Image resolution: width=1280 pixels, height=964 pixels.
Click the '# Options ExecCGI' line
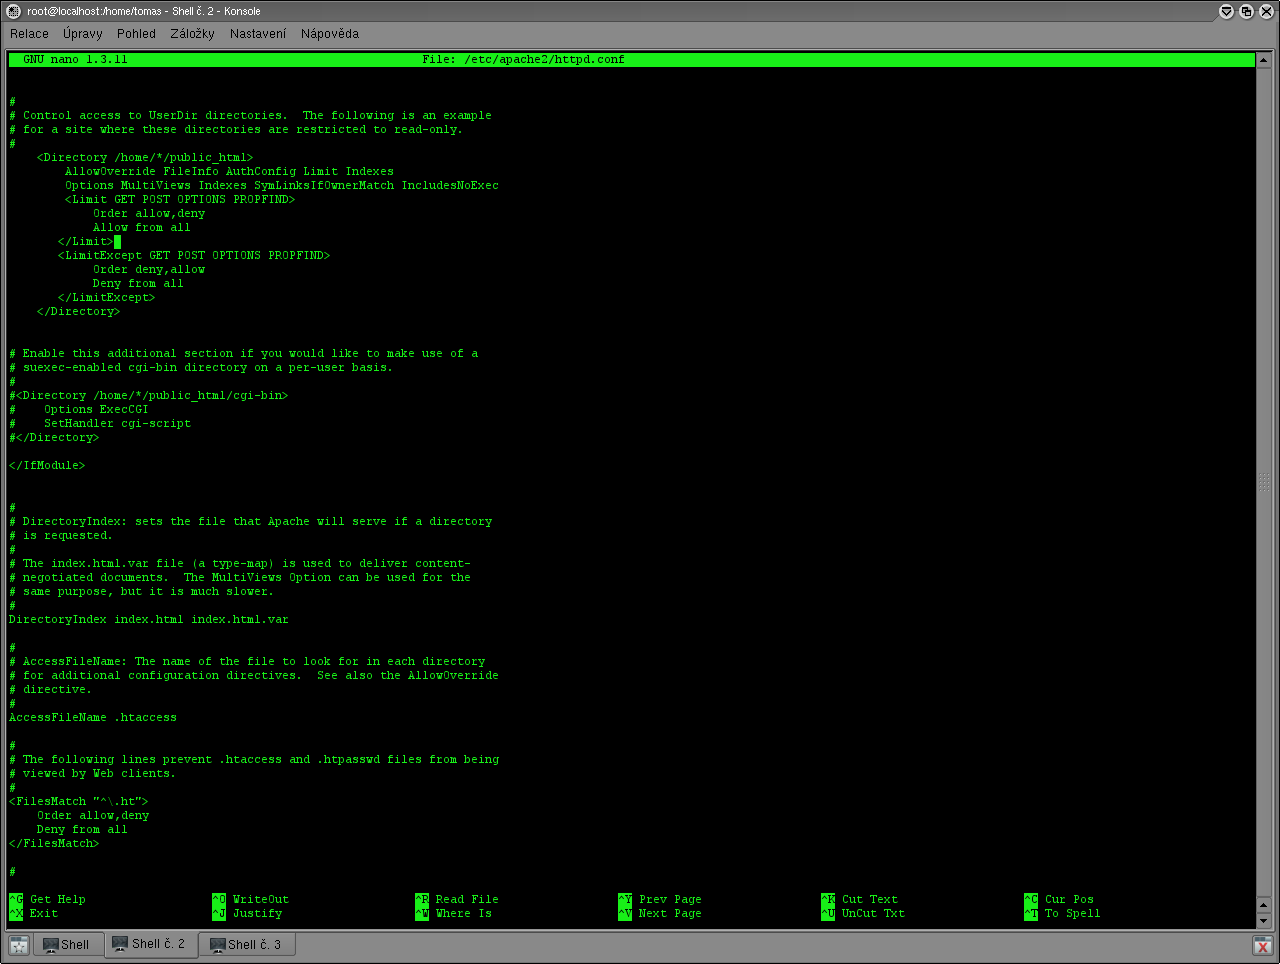[79, 410]
